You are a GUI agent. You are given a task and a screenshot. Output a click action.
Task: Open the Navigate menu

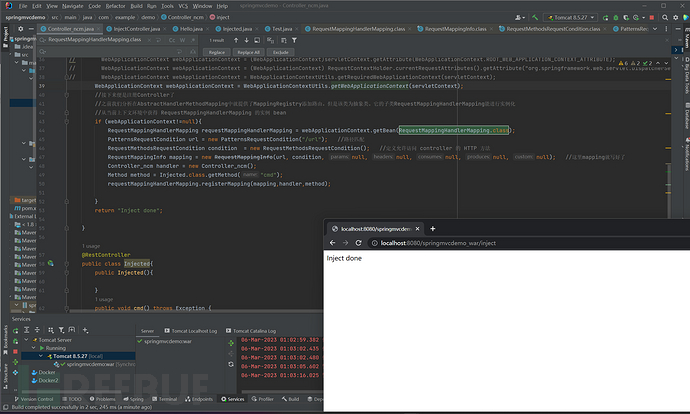tap(73, 6)
